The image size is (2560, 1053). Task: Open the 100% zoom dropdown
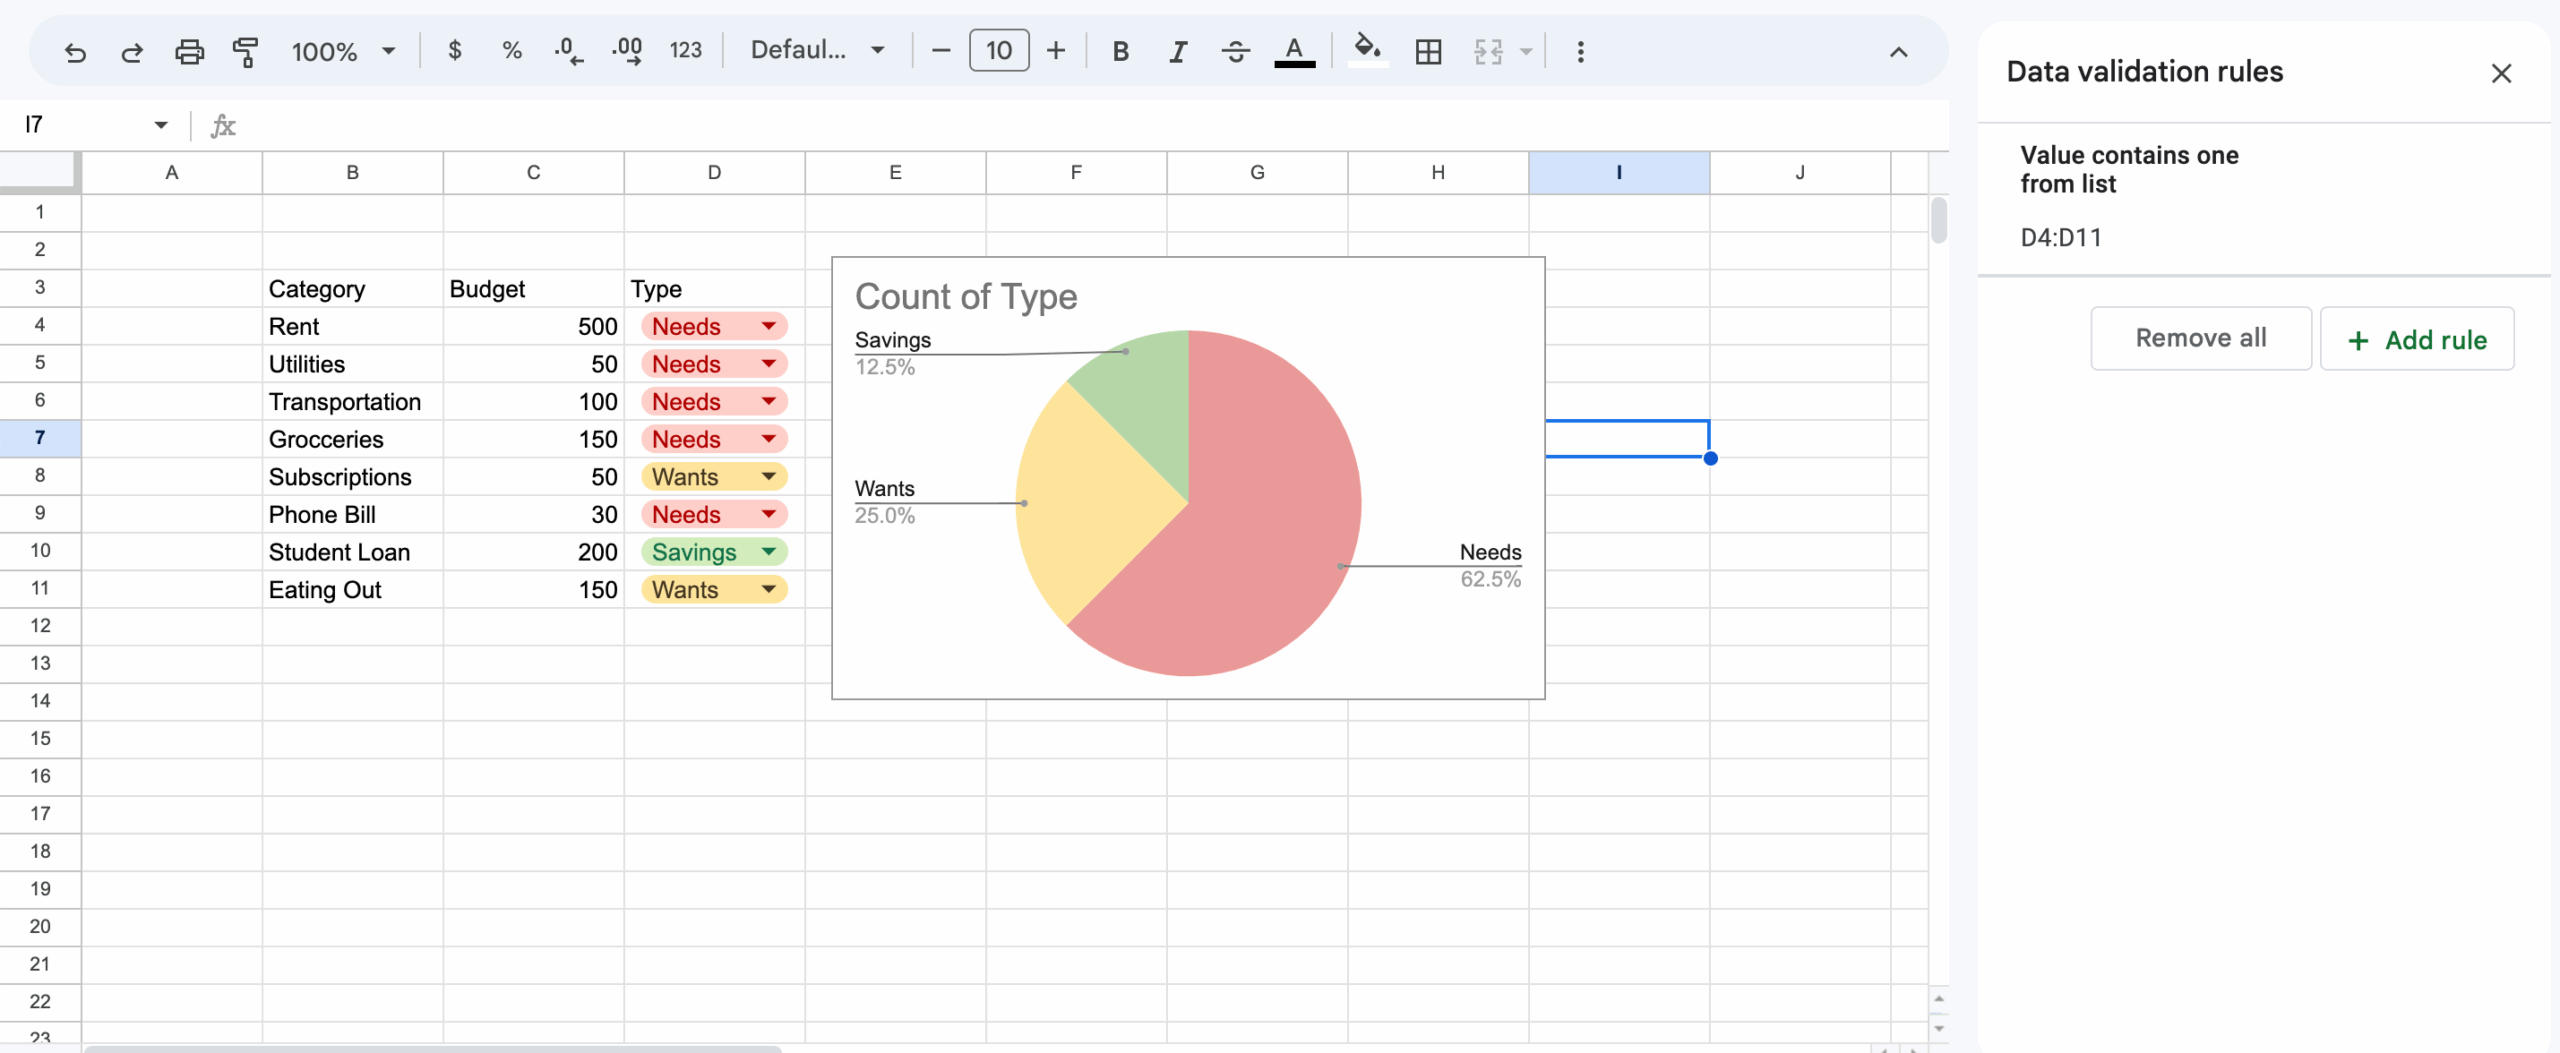click(x=343, y=51)
